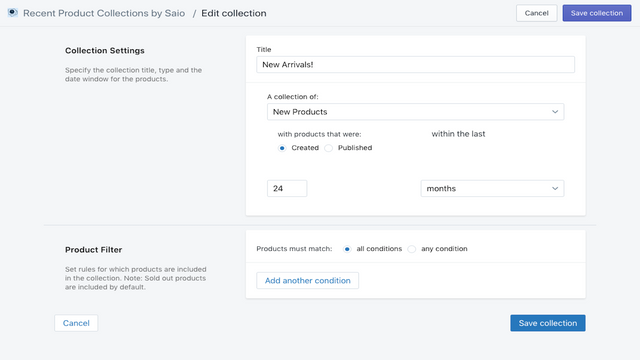Click the top Save collection button
The image size is (640, 360).
tap(597, 13)
